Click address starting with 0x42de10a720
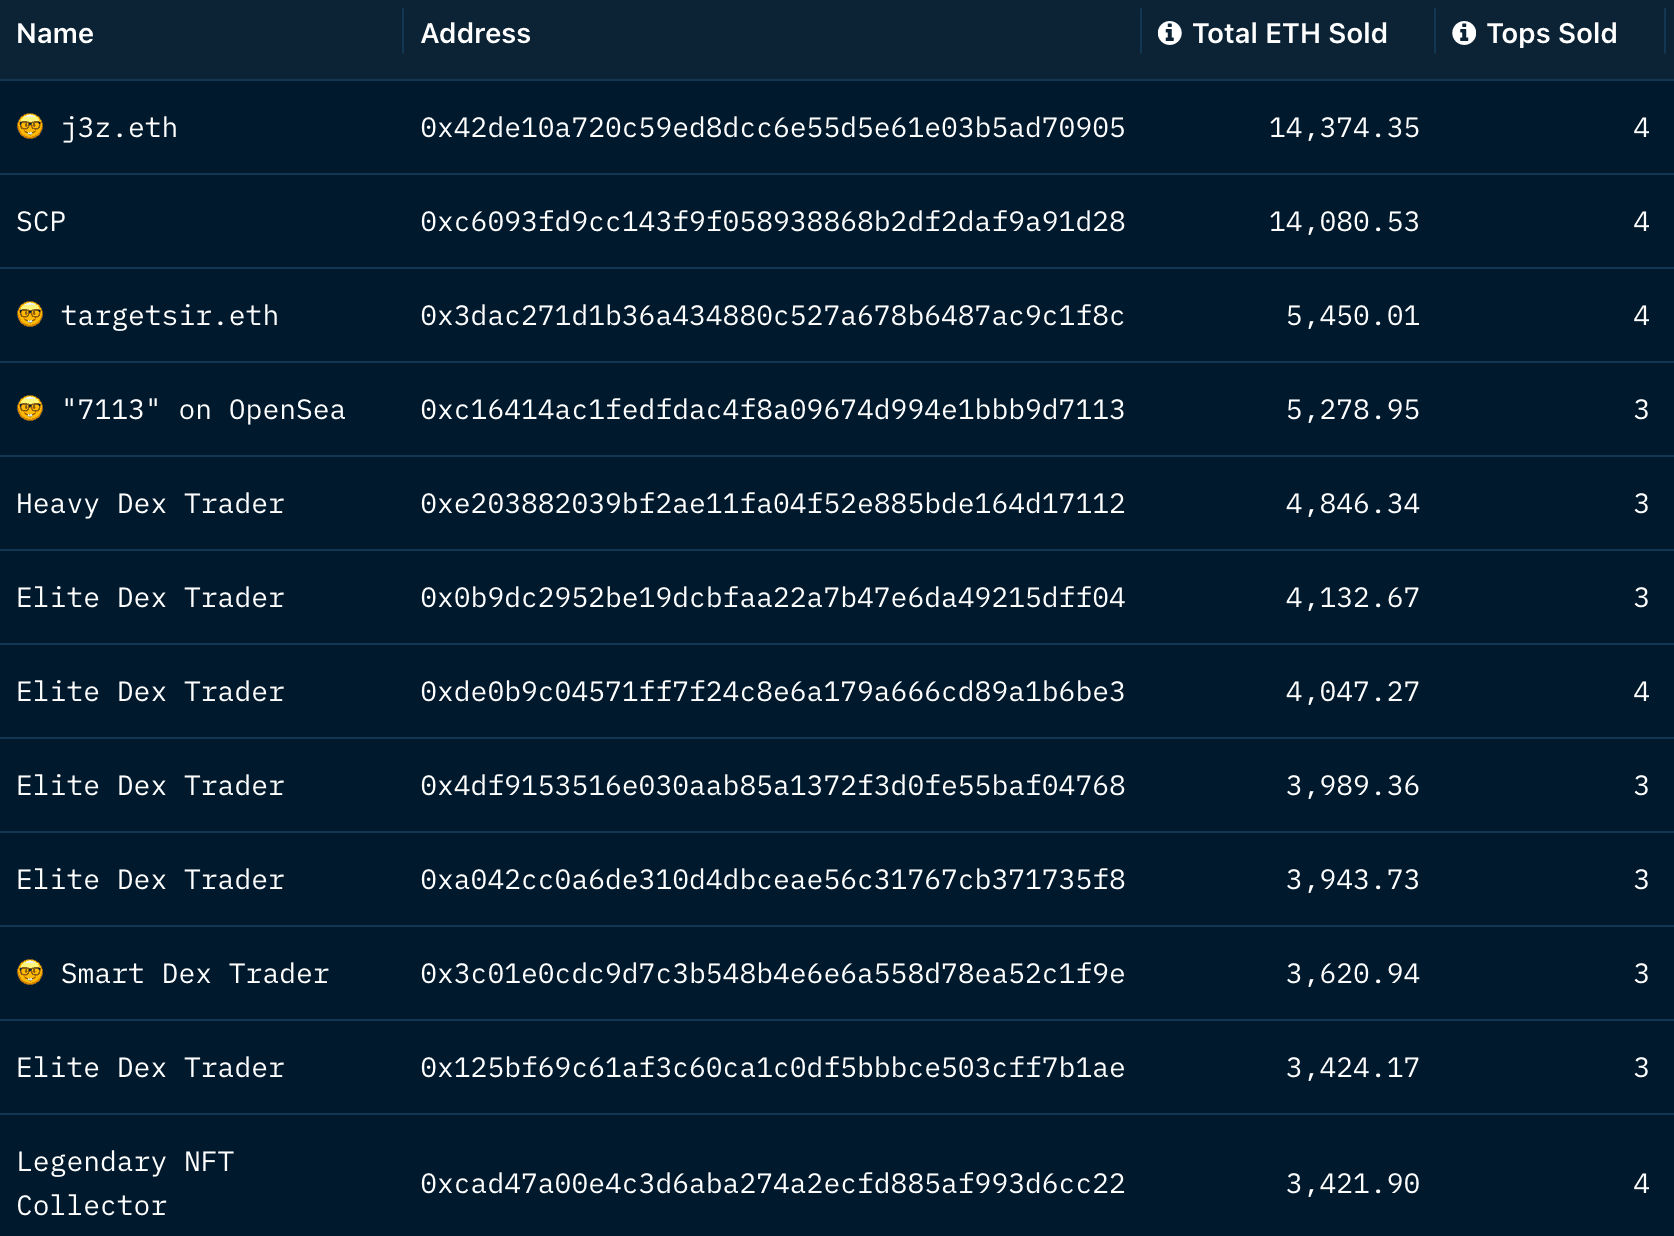The width and height of the screenshot is (1674, 1236). 772,128
